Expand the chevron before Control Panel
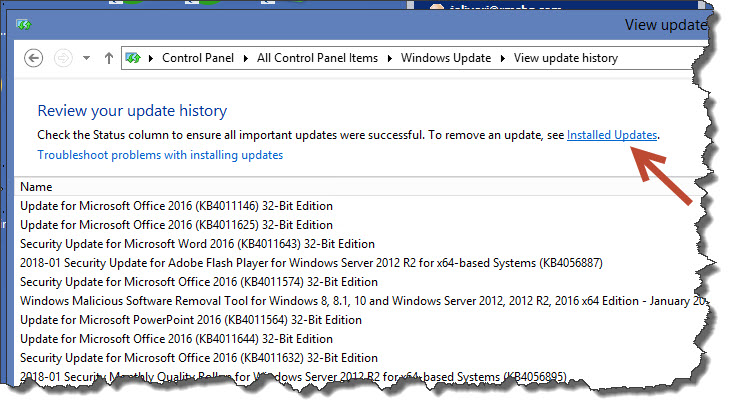 [151, 58]
